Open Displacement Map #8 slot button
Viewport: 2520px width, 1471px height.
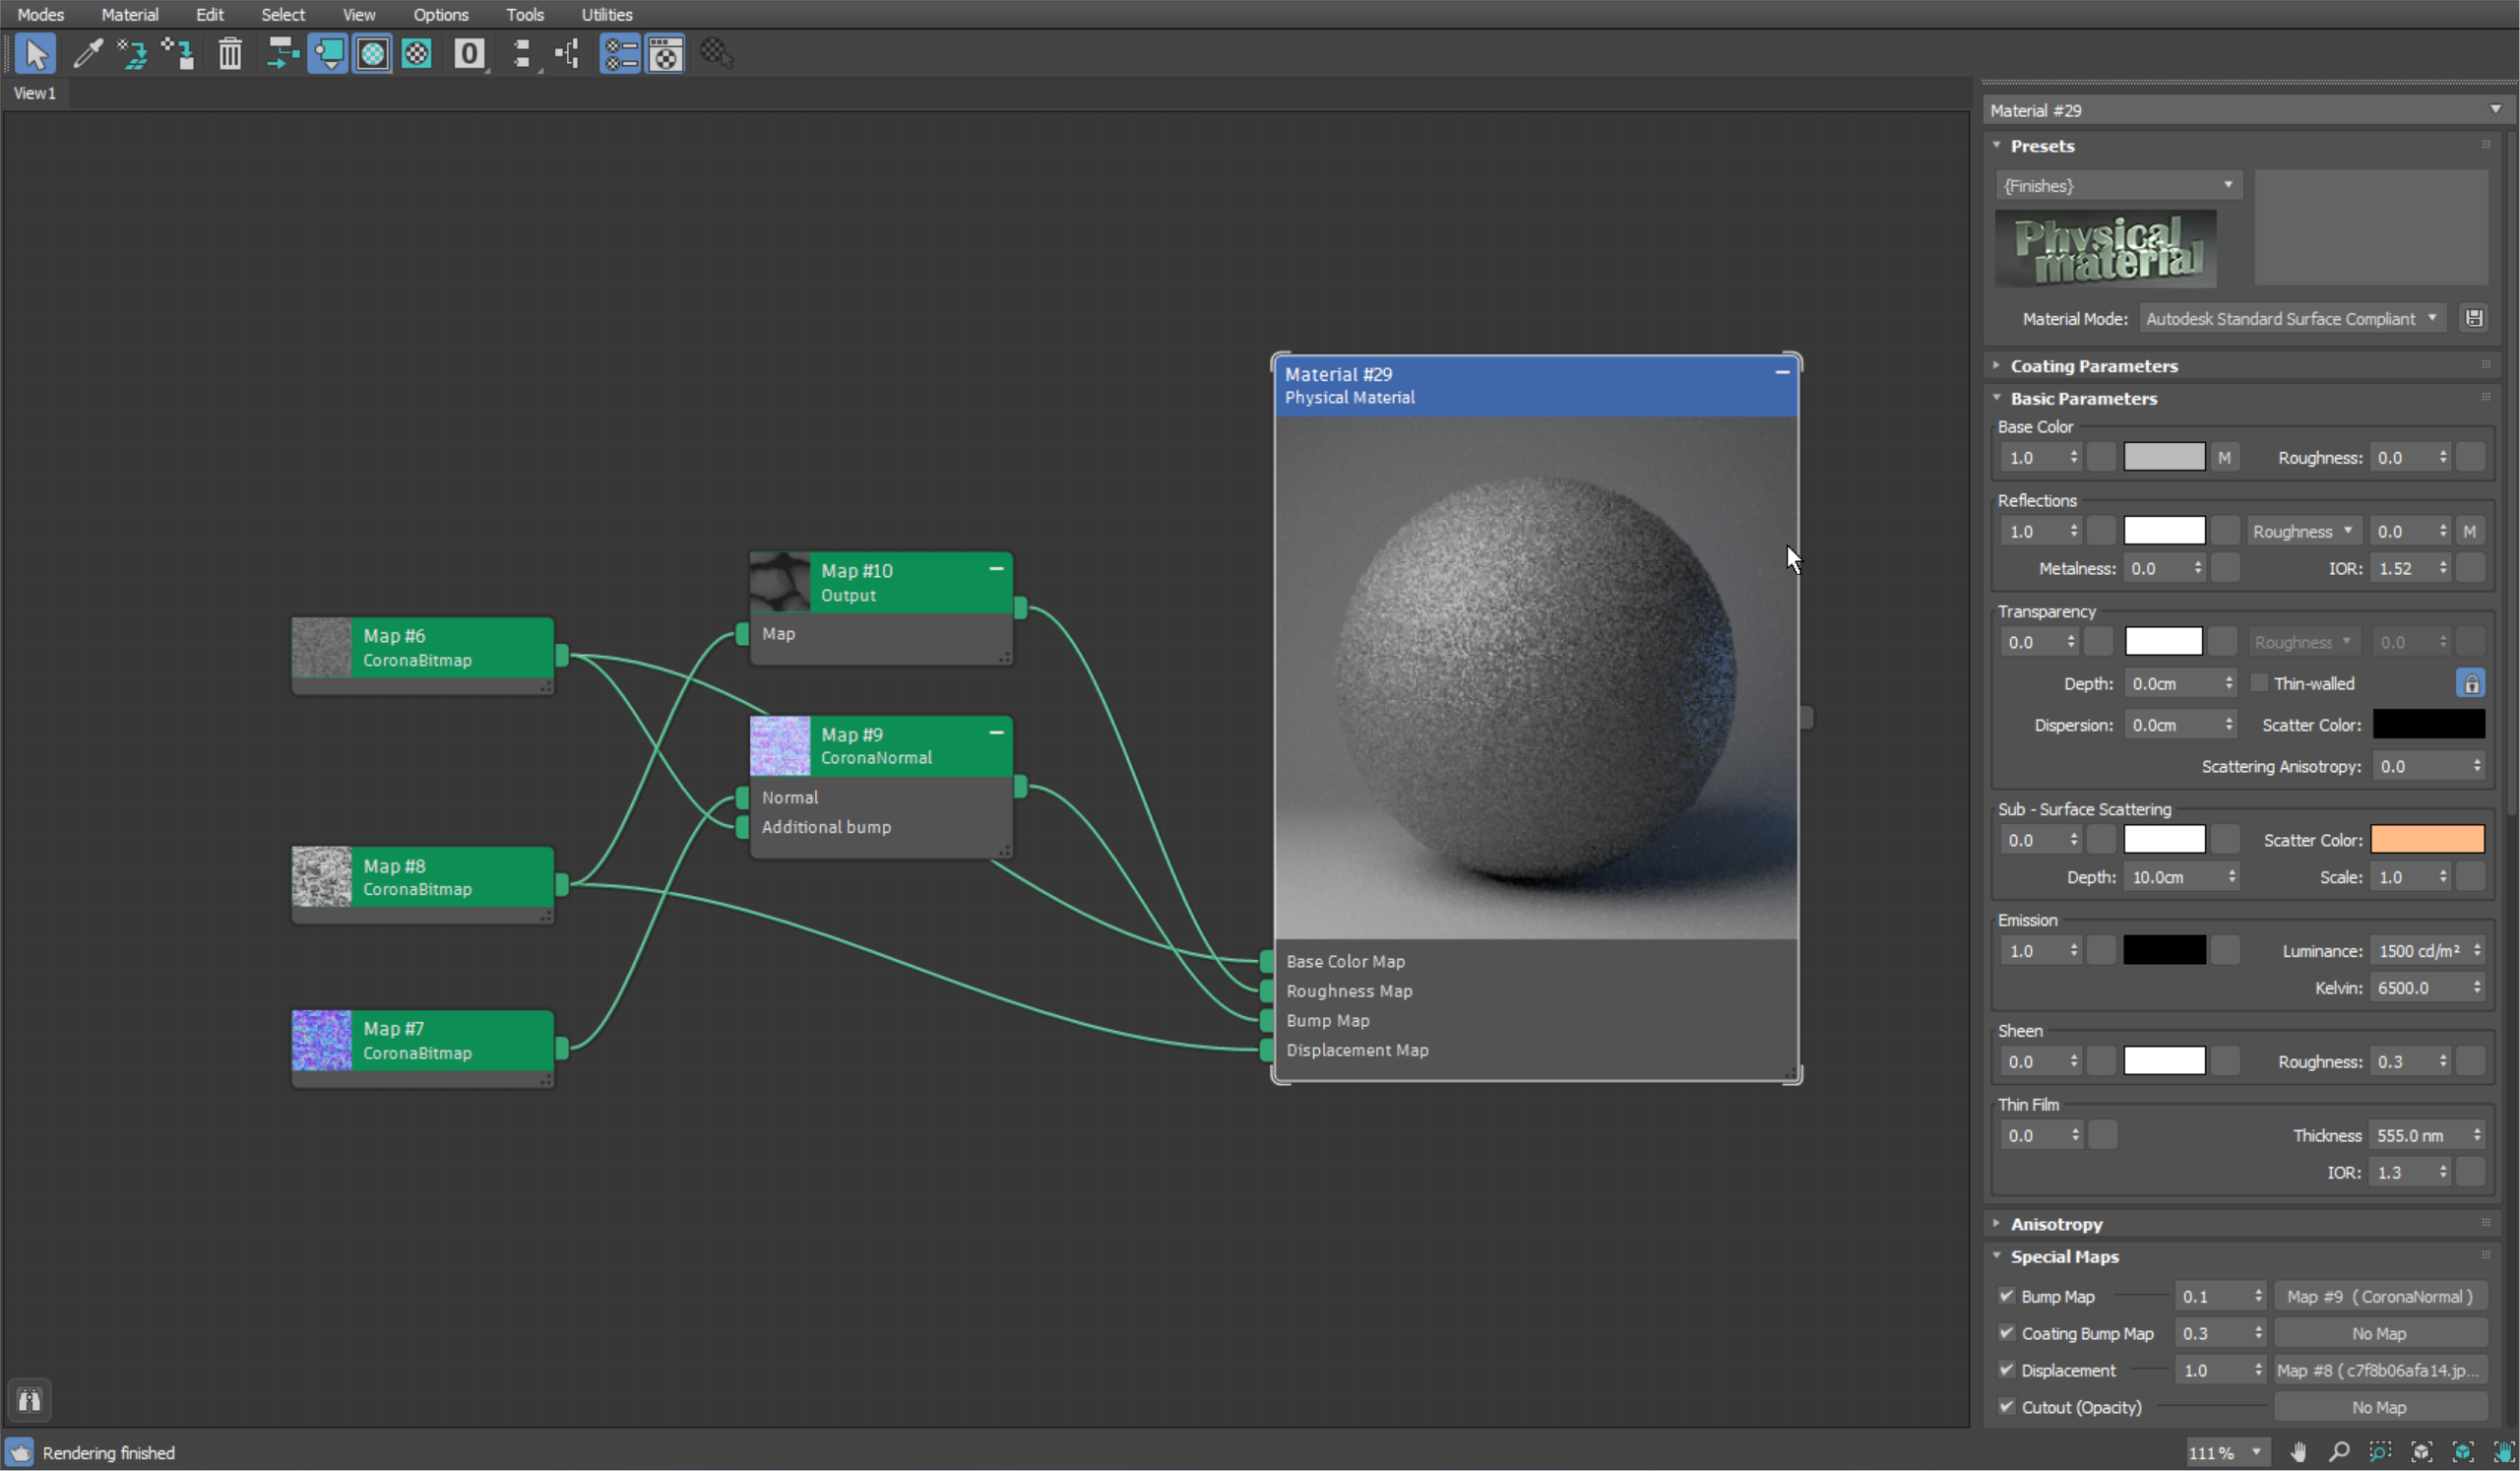[2380, 1370]
